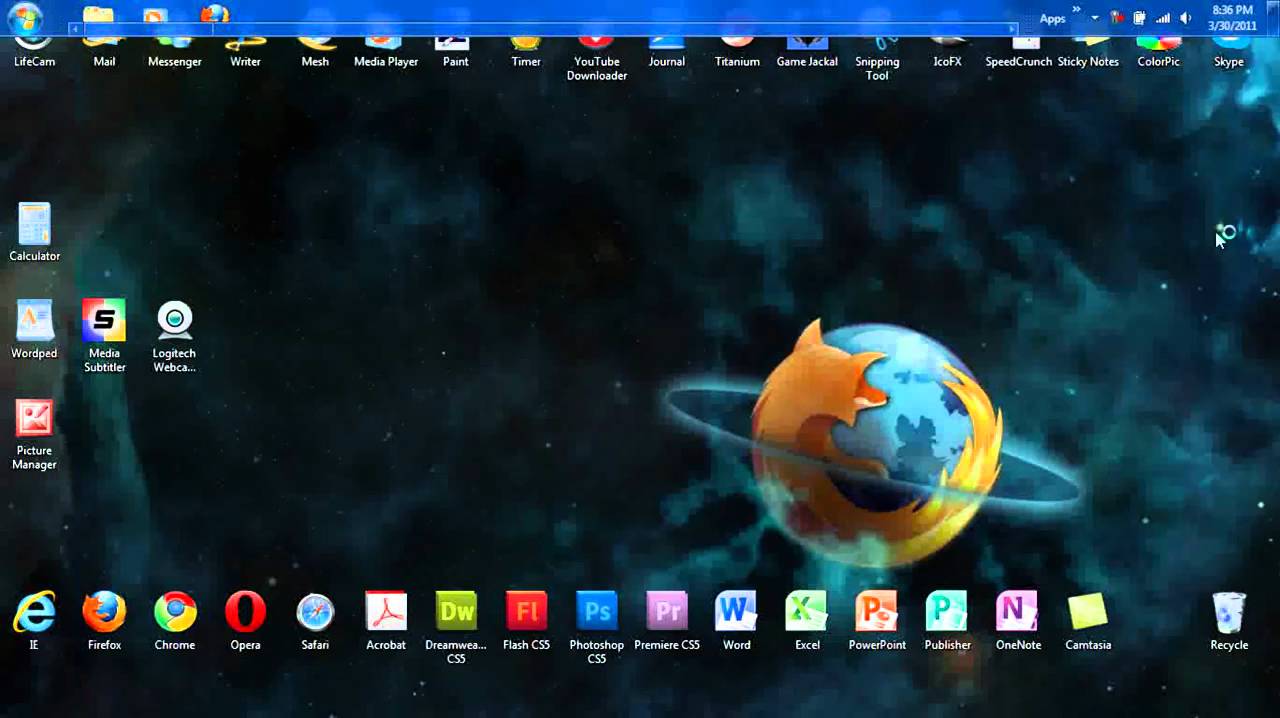Launch the Firefox desktop shortcut

104,620
